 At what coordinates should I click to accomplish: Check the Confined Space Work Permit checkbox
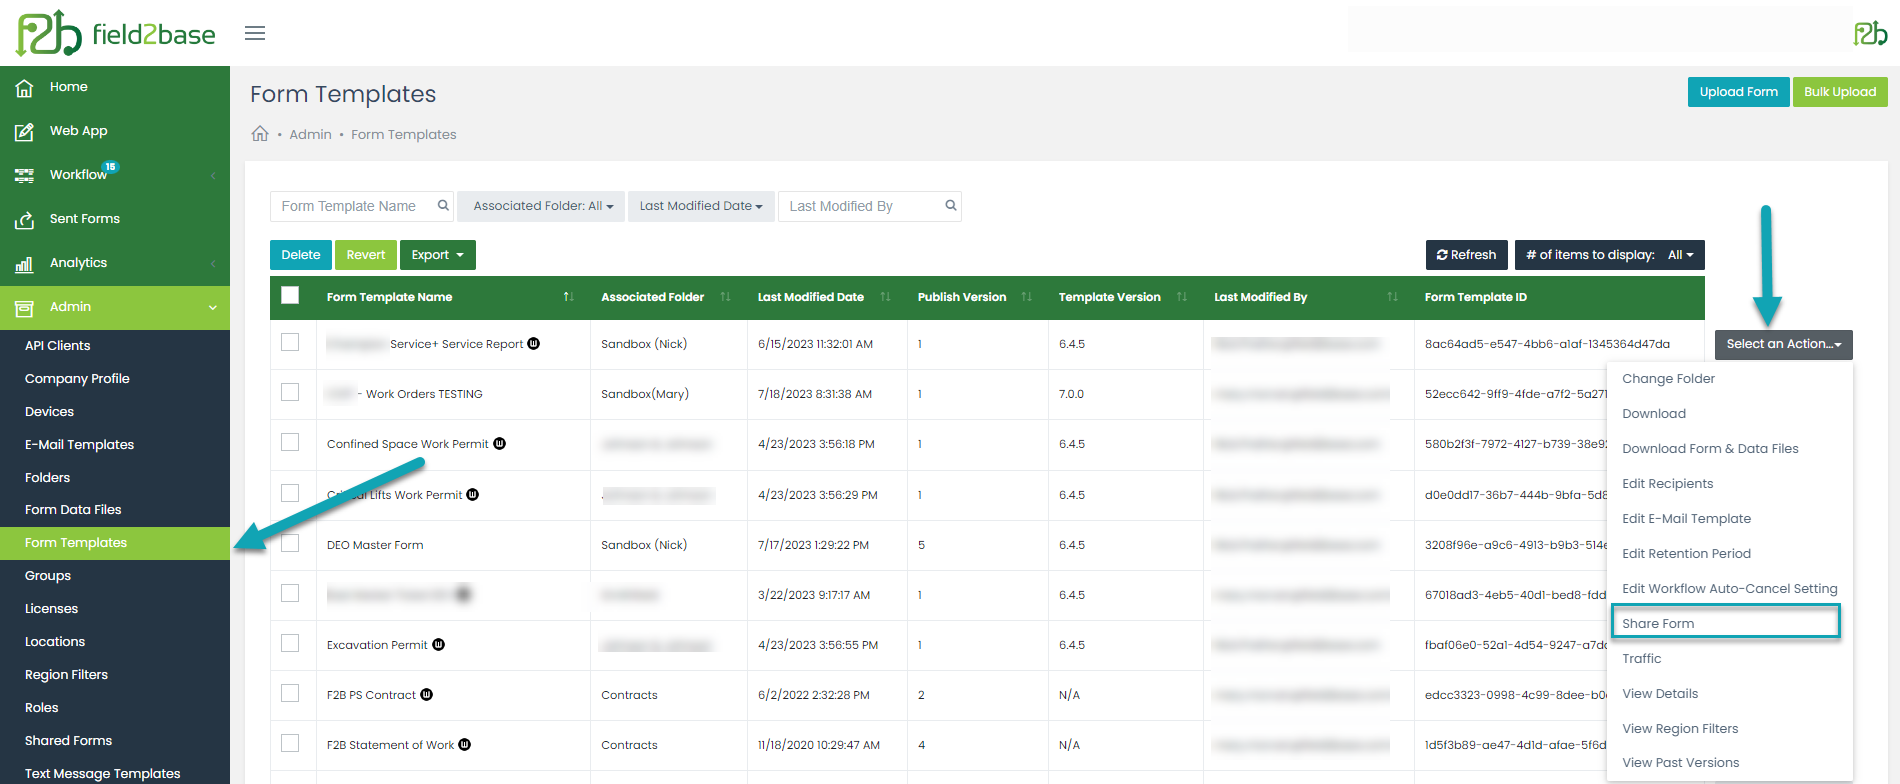290,442
